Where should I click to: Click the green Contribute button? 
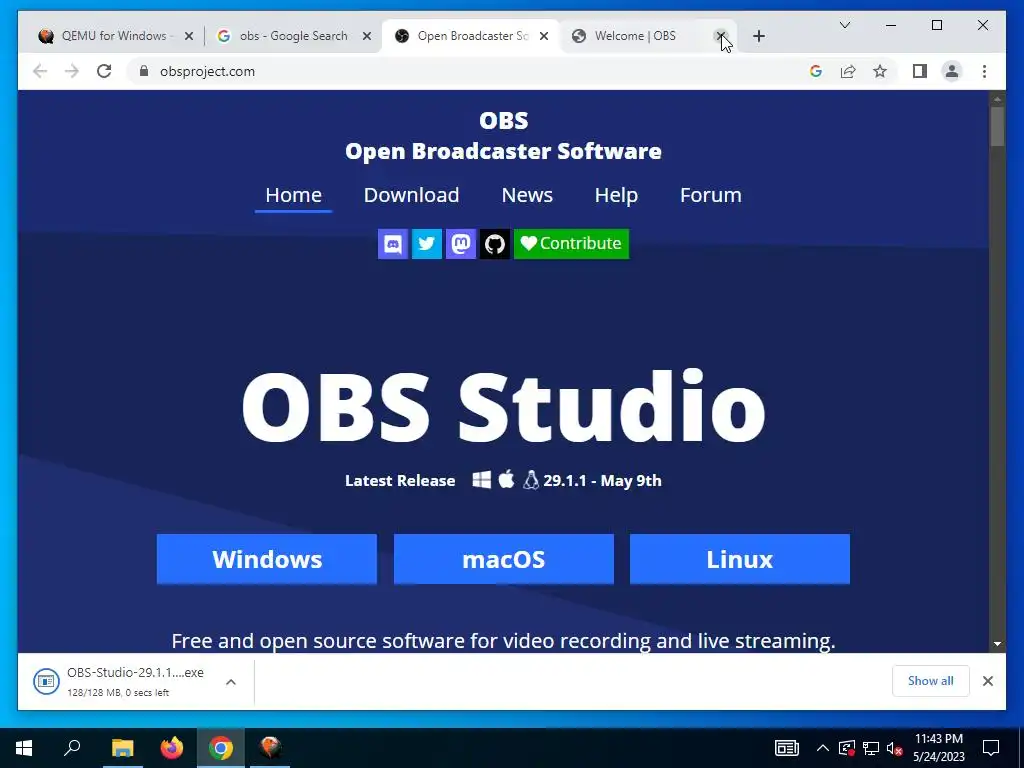click(x=571, y=244)
